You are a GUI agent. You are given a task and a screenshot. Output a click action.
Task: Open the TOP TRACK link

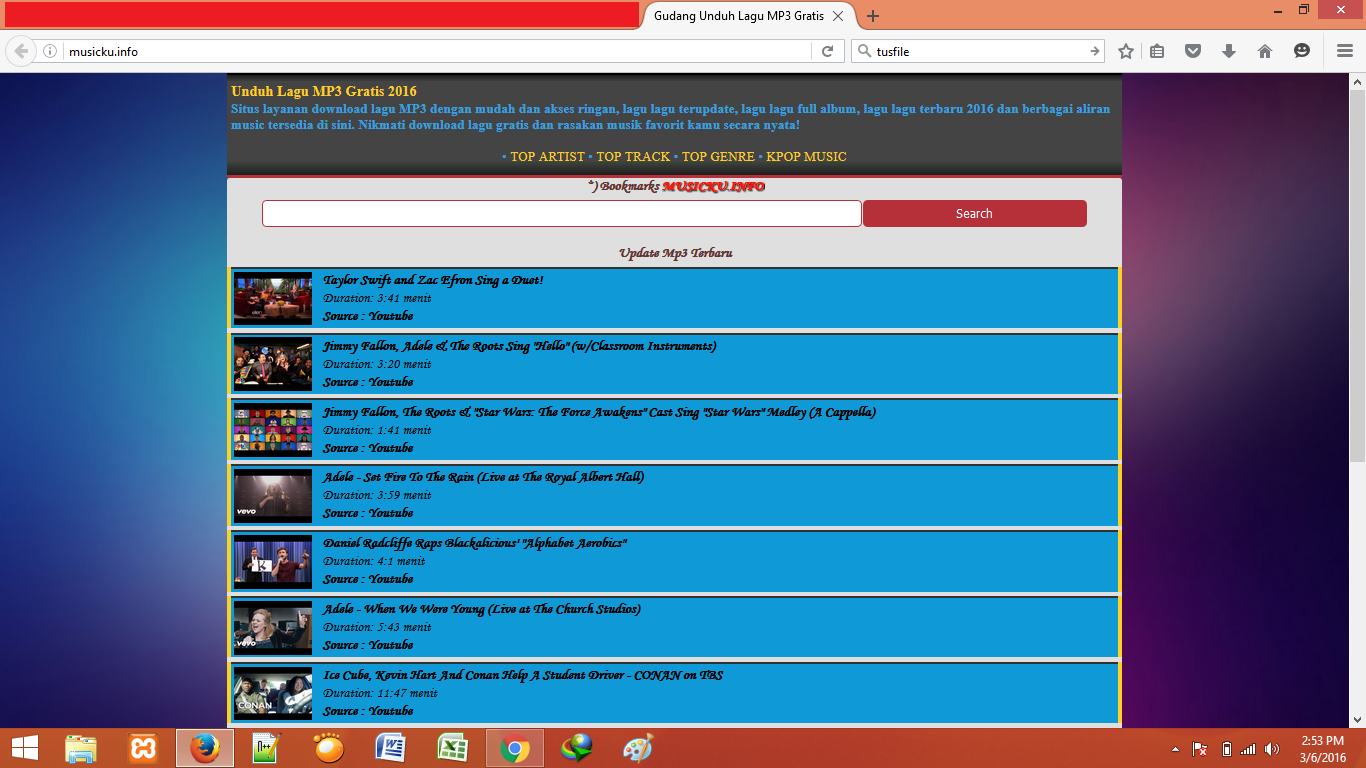pyautogui.click(x=633, y=157)
